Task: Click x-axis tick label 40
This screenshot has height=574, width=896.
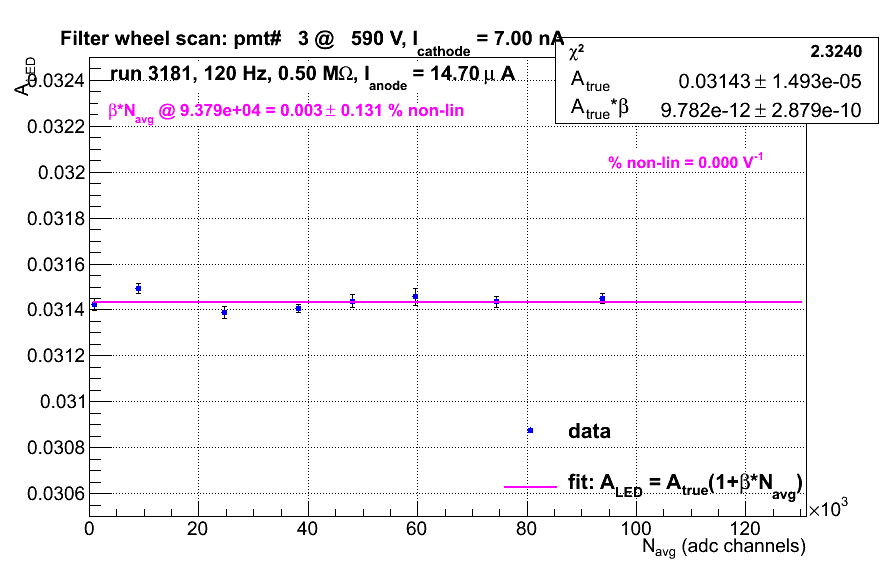Action: click(x=307, y=529)
